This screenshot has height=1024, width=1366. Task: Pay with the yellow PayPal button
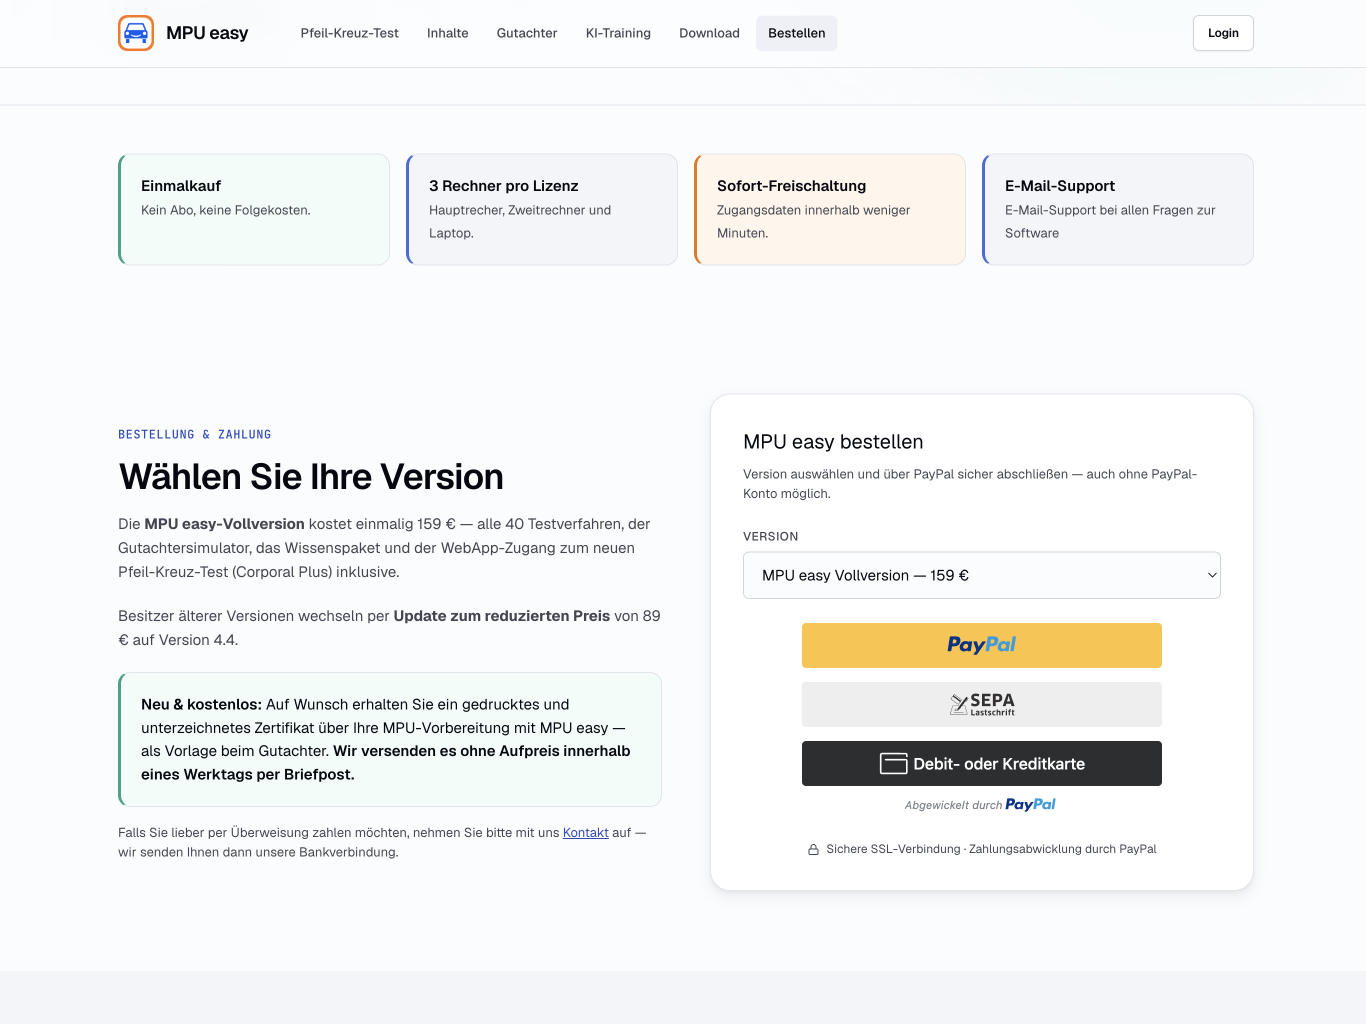[982, 645]
